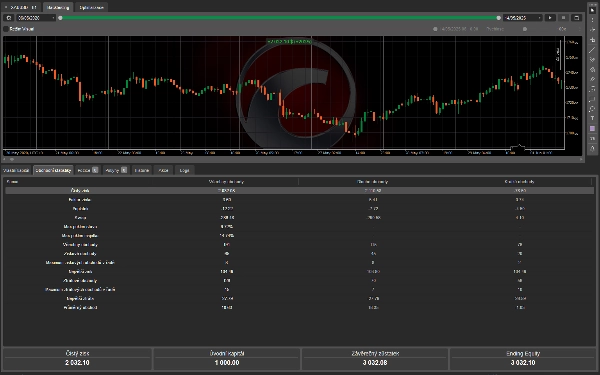Click the Ending Equity value 3 032.10
600x375 pixels.
coord(523,363)
